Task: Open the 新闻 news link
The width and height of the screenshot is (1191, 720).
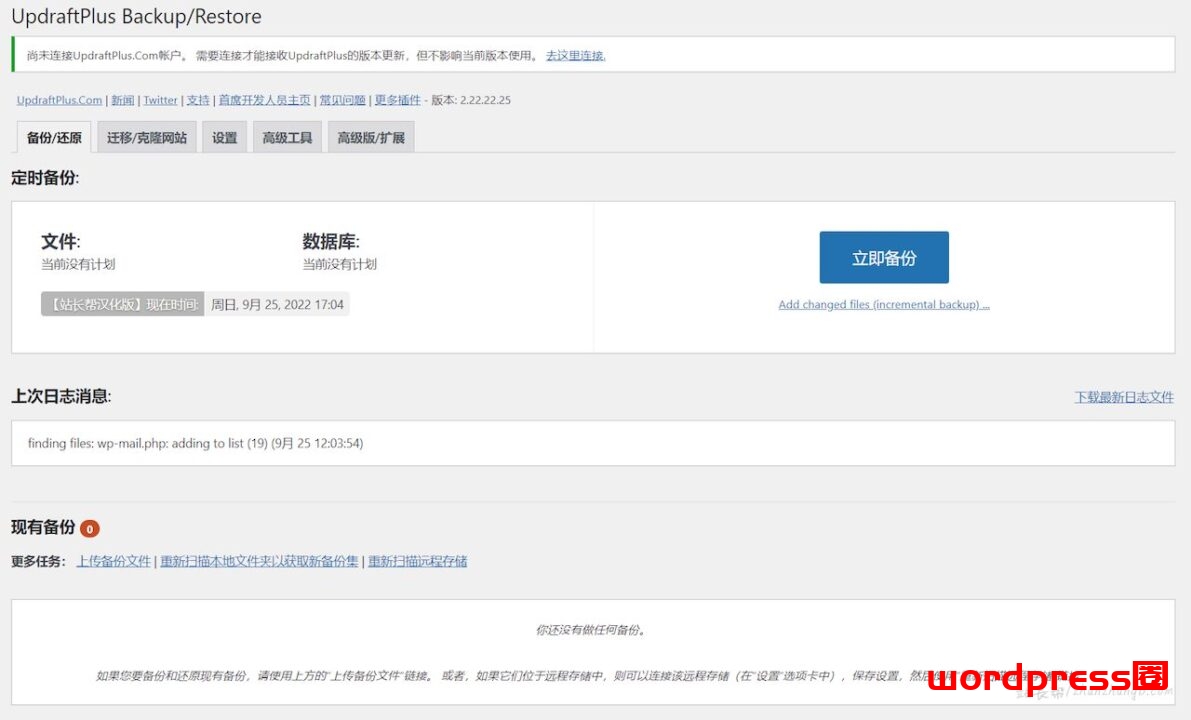Action: (122, 100)
